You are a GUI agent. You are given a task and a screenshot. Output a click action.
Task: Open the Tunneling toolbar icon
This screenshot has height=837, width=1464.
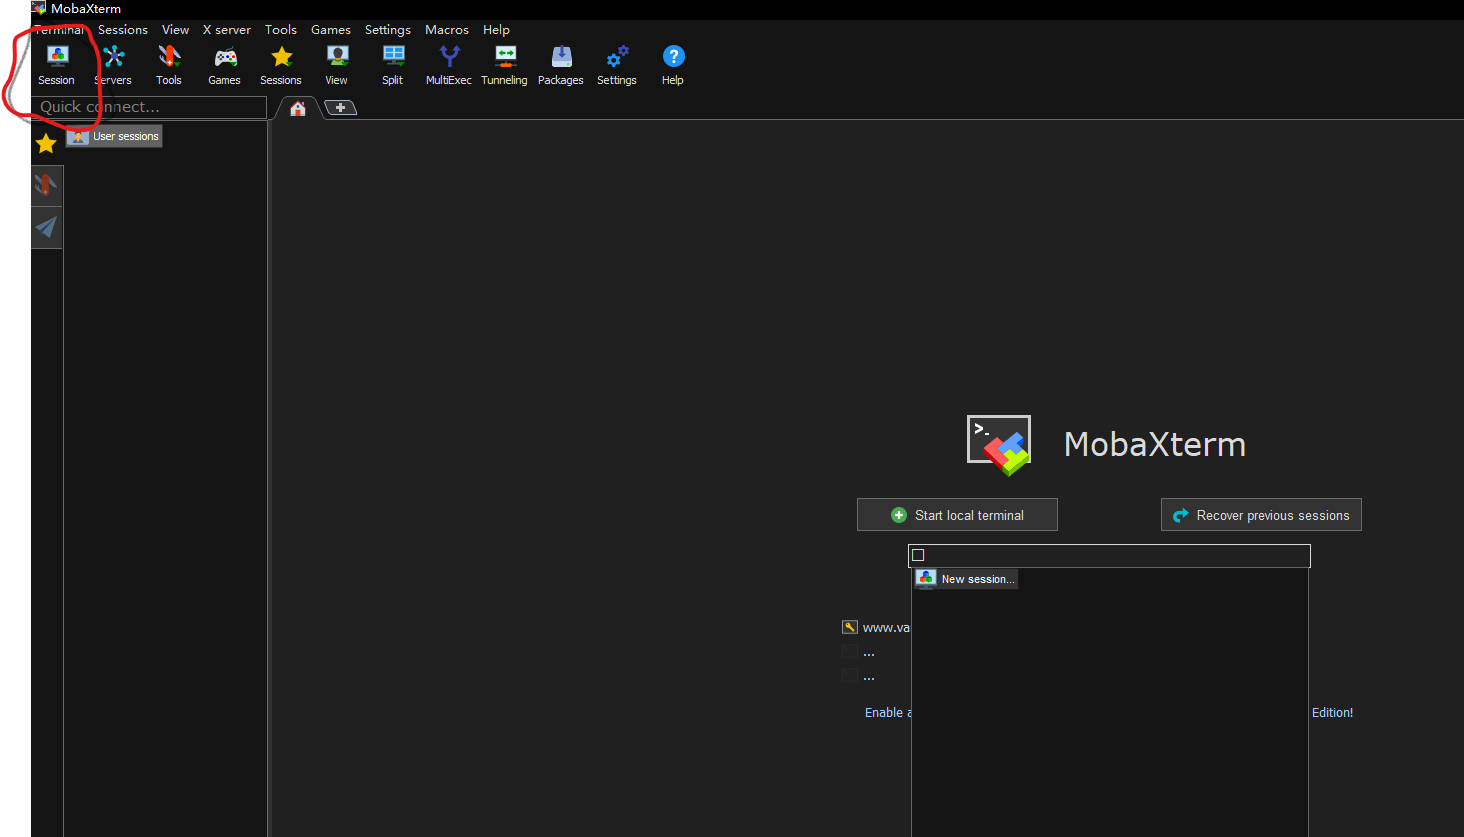pyautogui.click(x=505, y=65)
